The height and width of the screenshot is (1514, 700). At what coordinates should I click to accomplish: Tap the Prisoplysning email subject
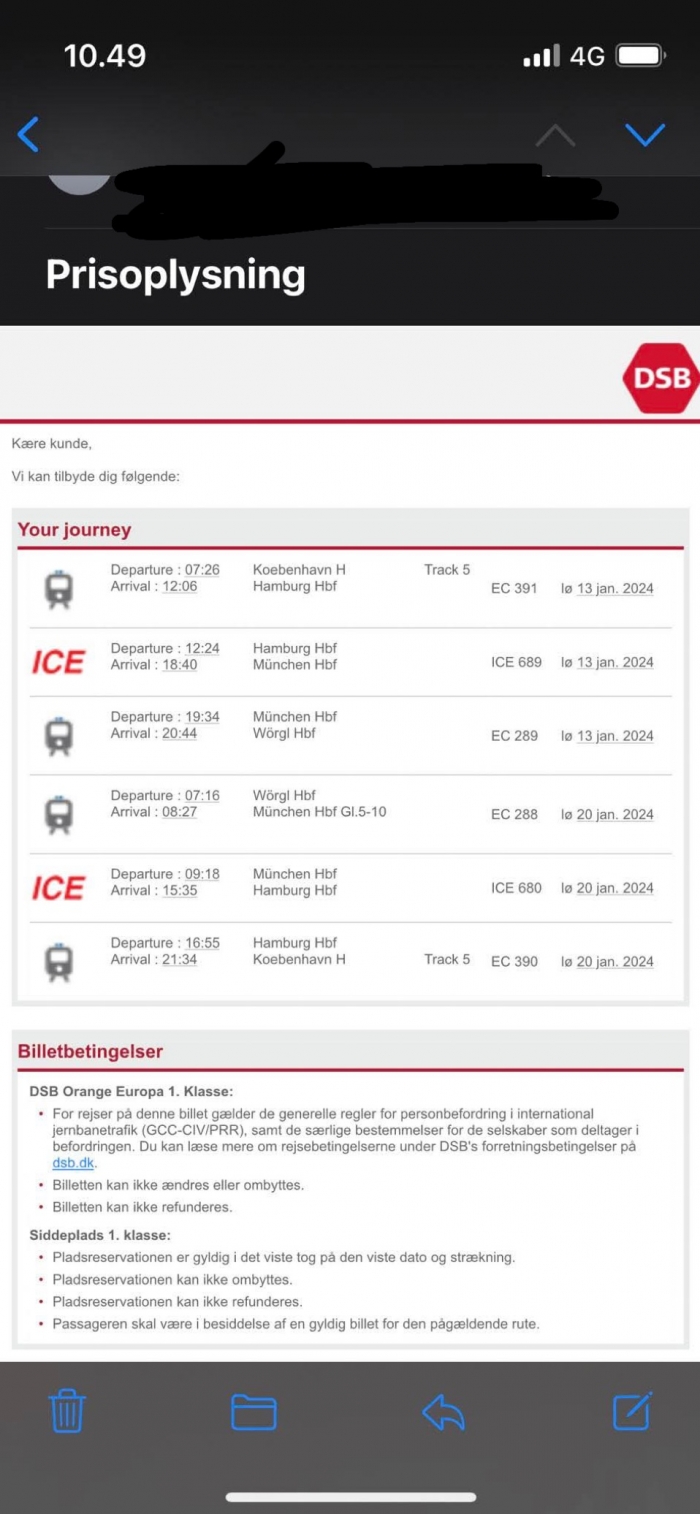(x=175, y=275)
